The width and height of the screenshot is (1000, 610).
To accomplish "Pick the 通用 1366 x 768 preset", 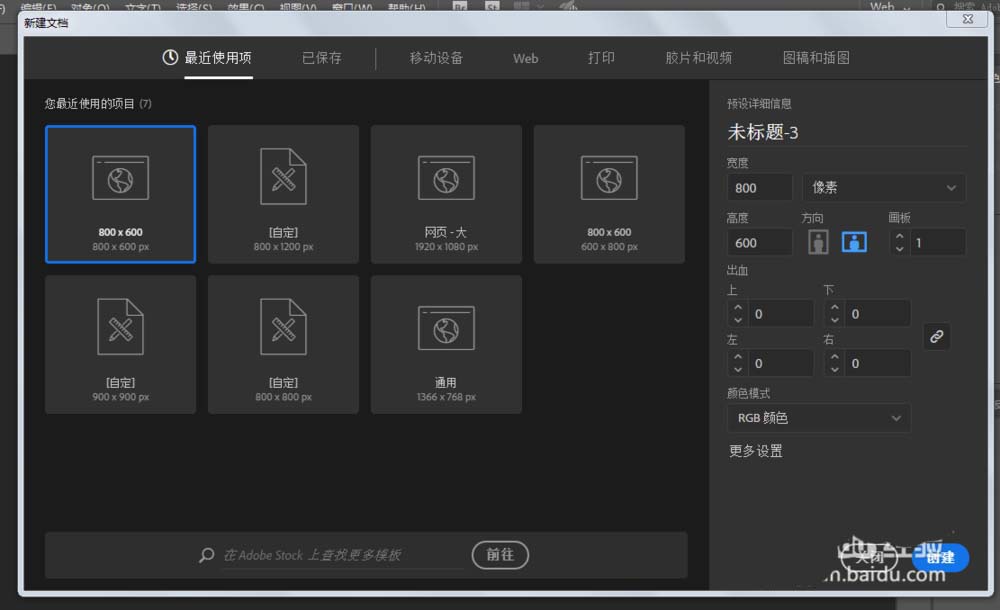I will click(x=446, y=345).
